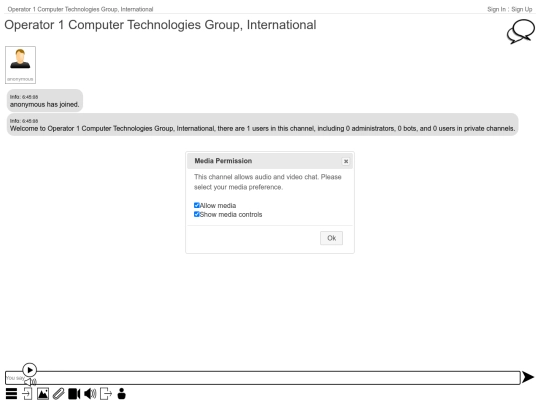Click the exit channel door icon
The width and height of the screenshot is (540, 405).
(106, 394)
